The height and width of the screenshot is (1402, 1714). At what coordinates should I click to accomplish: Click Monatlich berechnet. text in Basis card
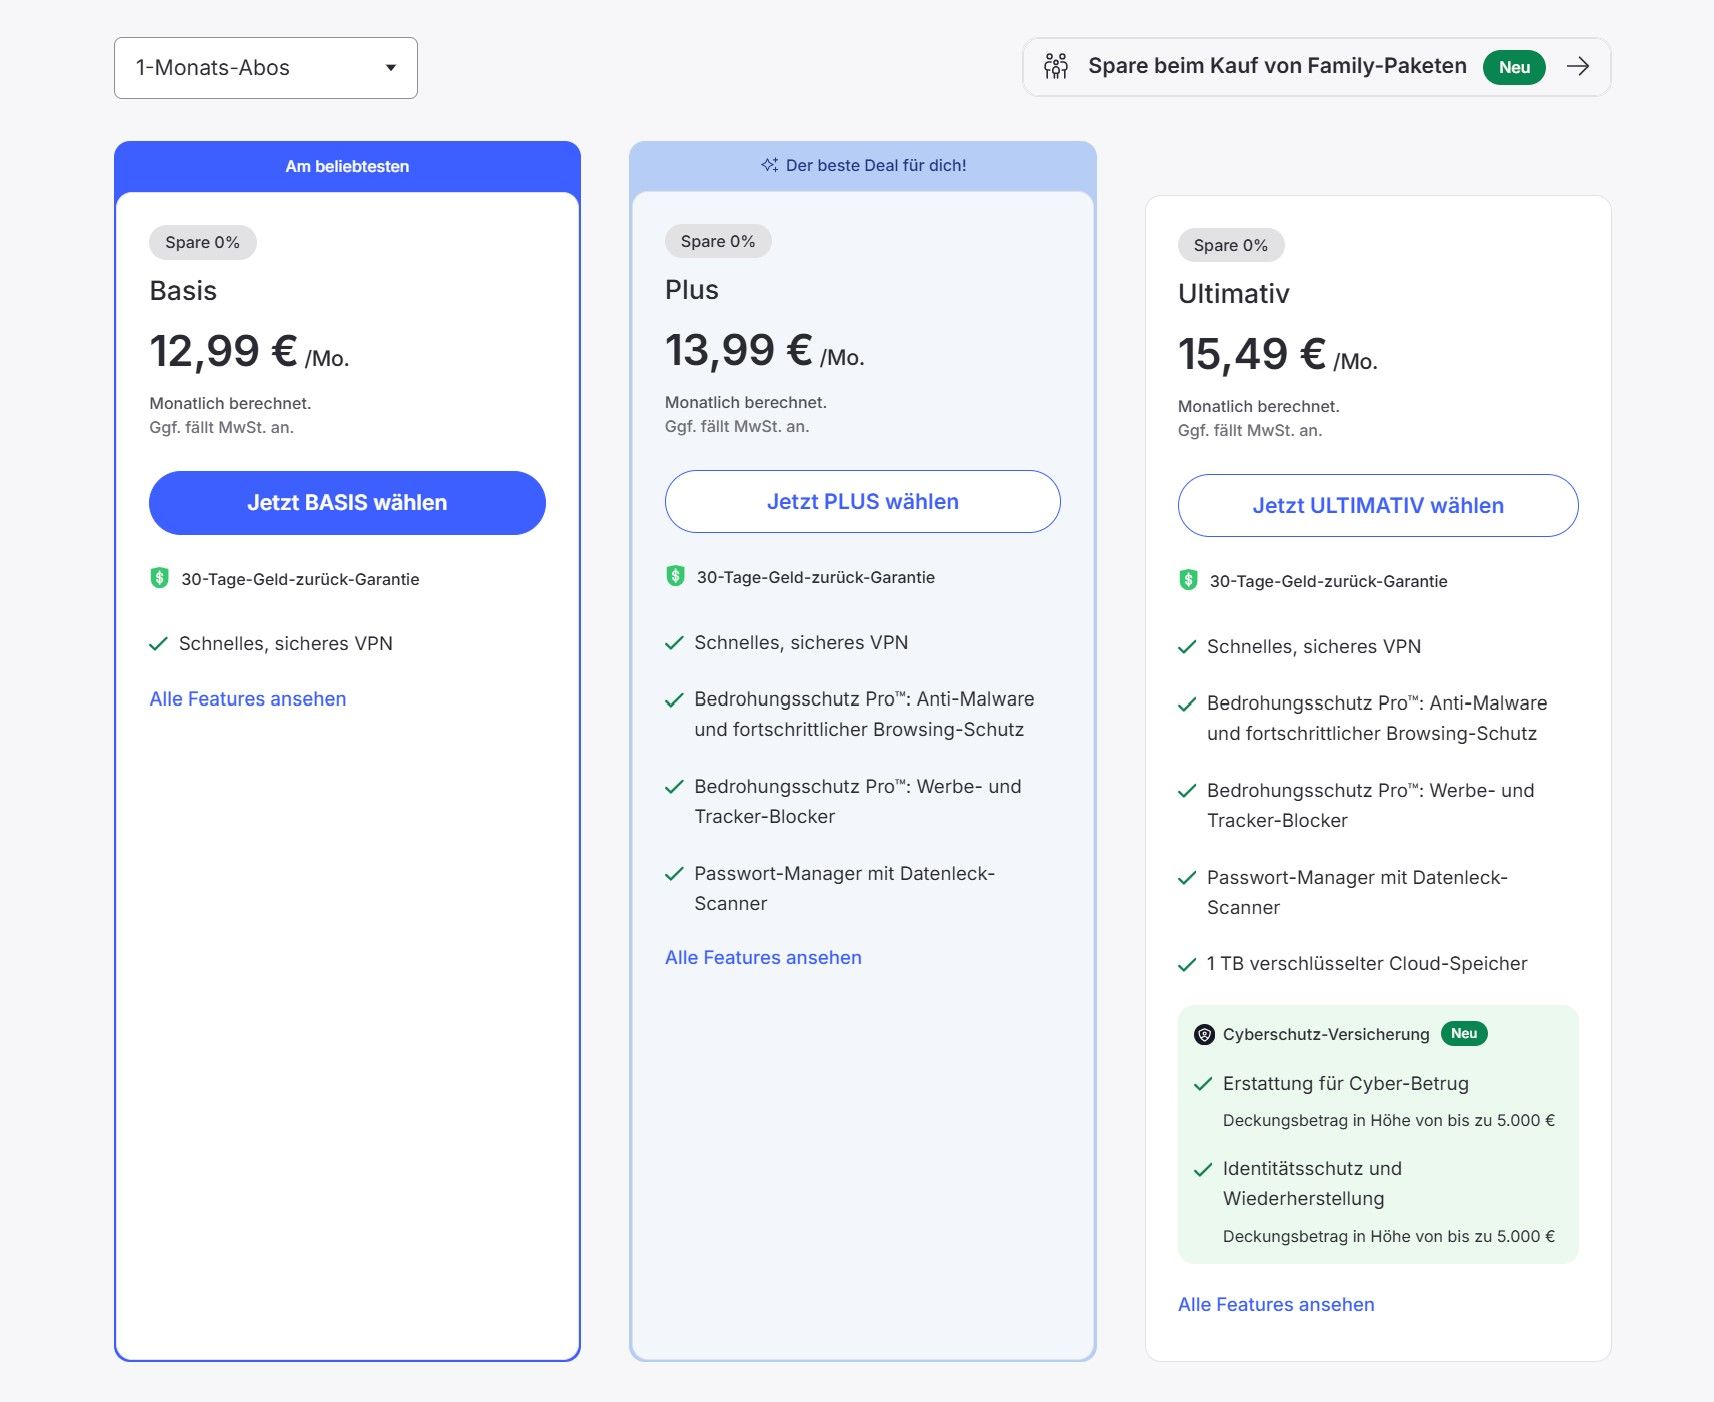[x=230, y=403]
